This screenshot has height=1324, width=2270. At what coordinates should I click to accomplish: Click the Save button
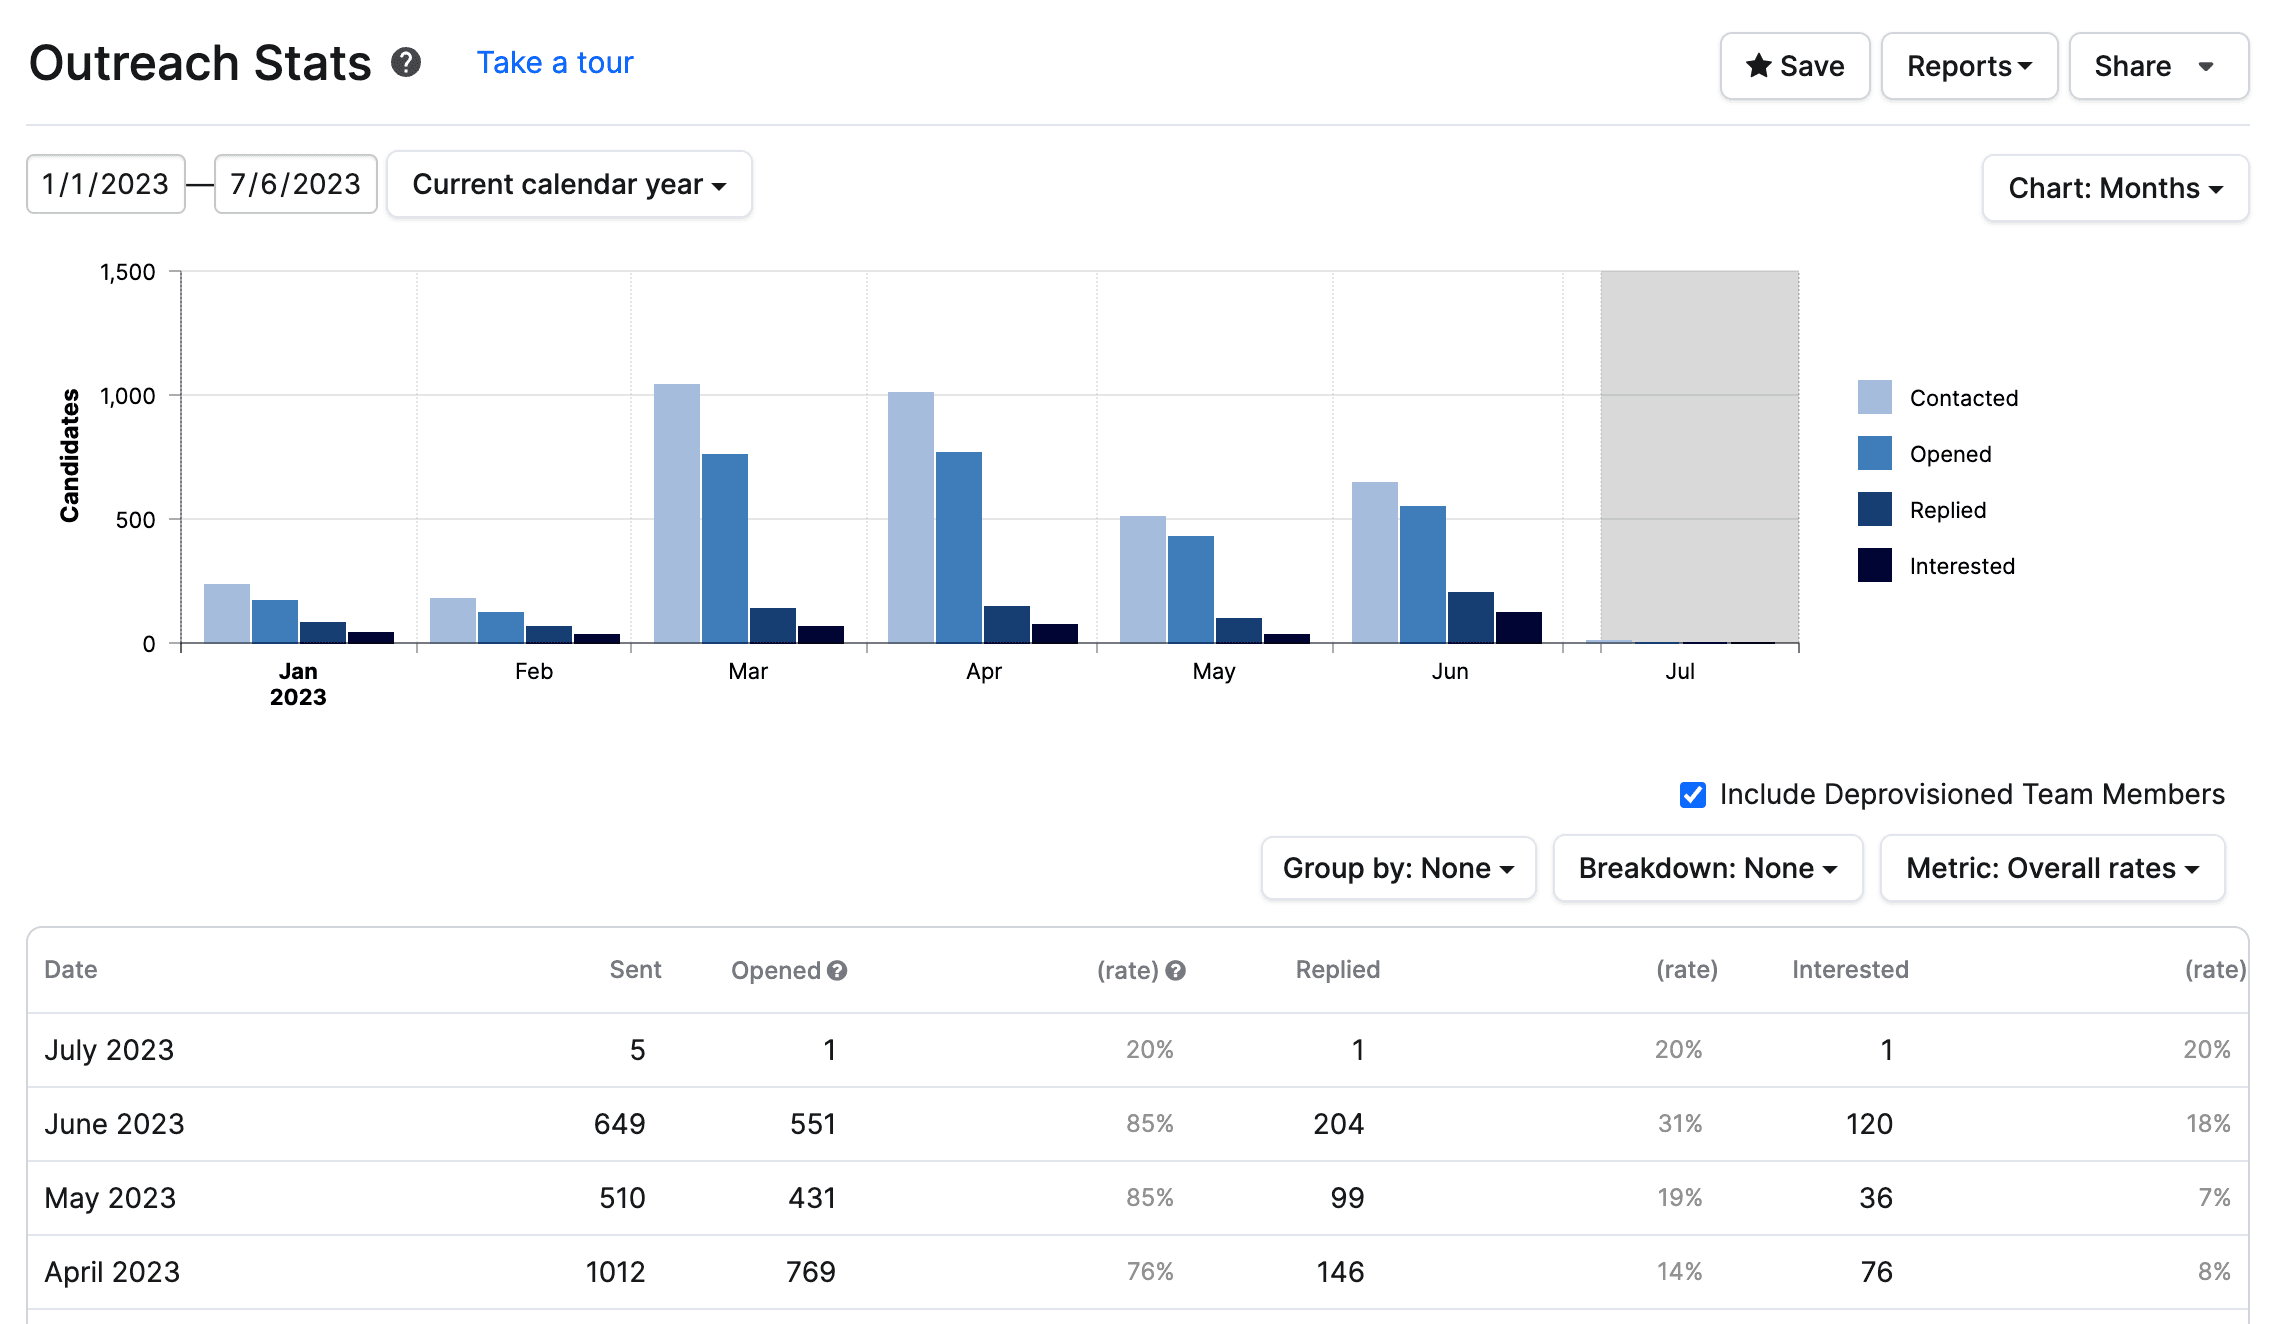point(1794,66)
